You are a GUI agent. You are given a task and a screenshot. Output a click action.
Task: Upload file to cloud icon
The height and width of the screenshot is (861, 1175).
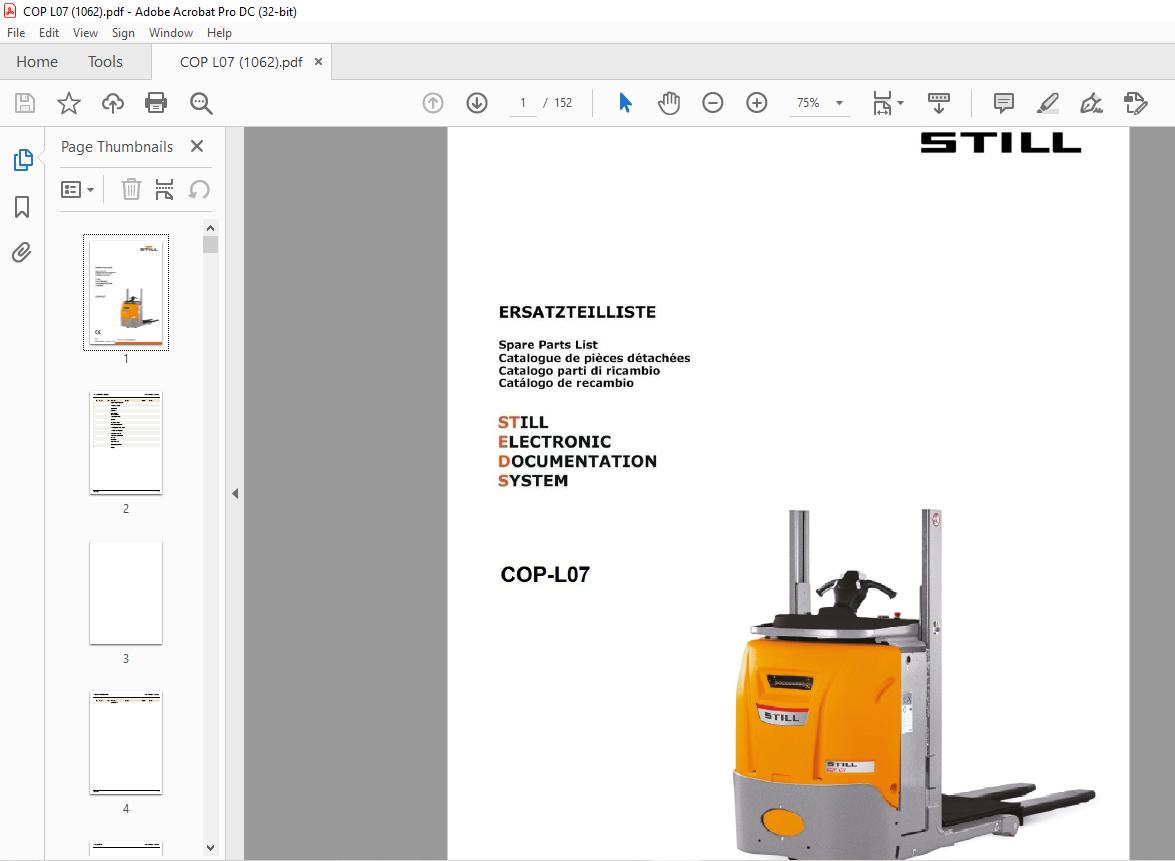(x=113, y=103)
